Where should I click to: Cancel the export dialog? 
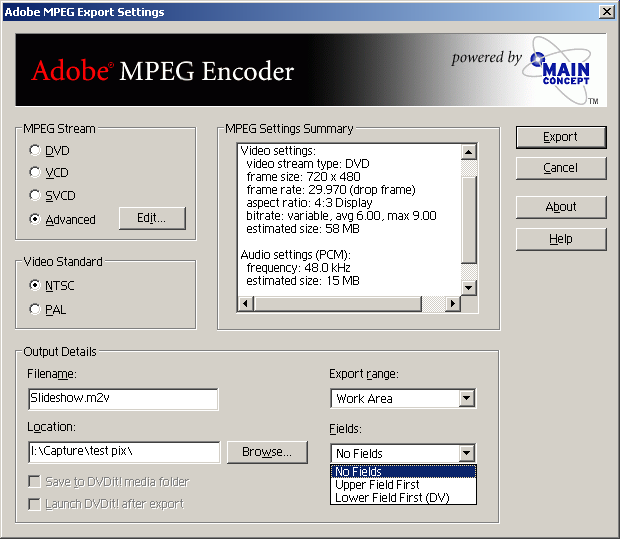coord(561,168)
